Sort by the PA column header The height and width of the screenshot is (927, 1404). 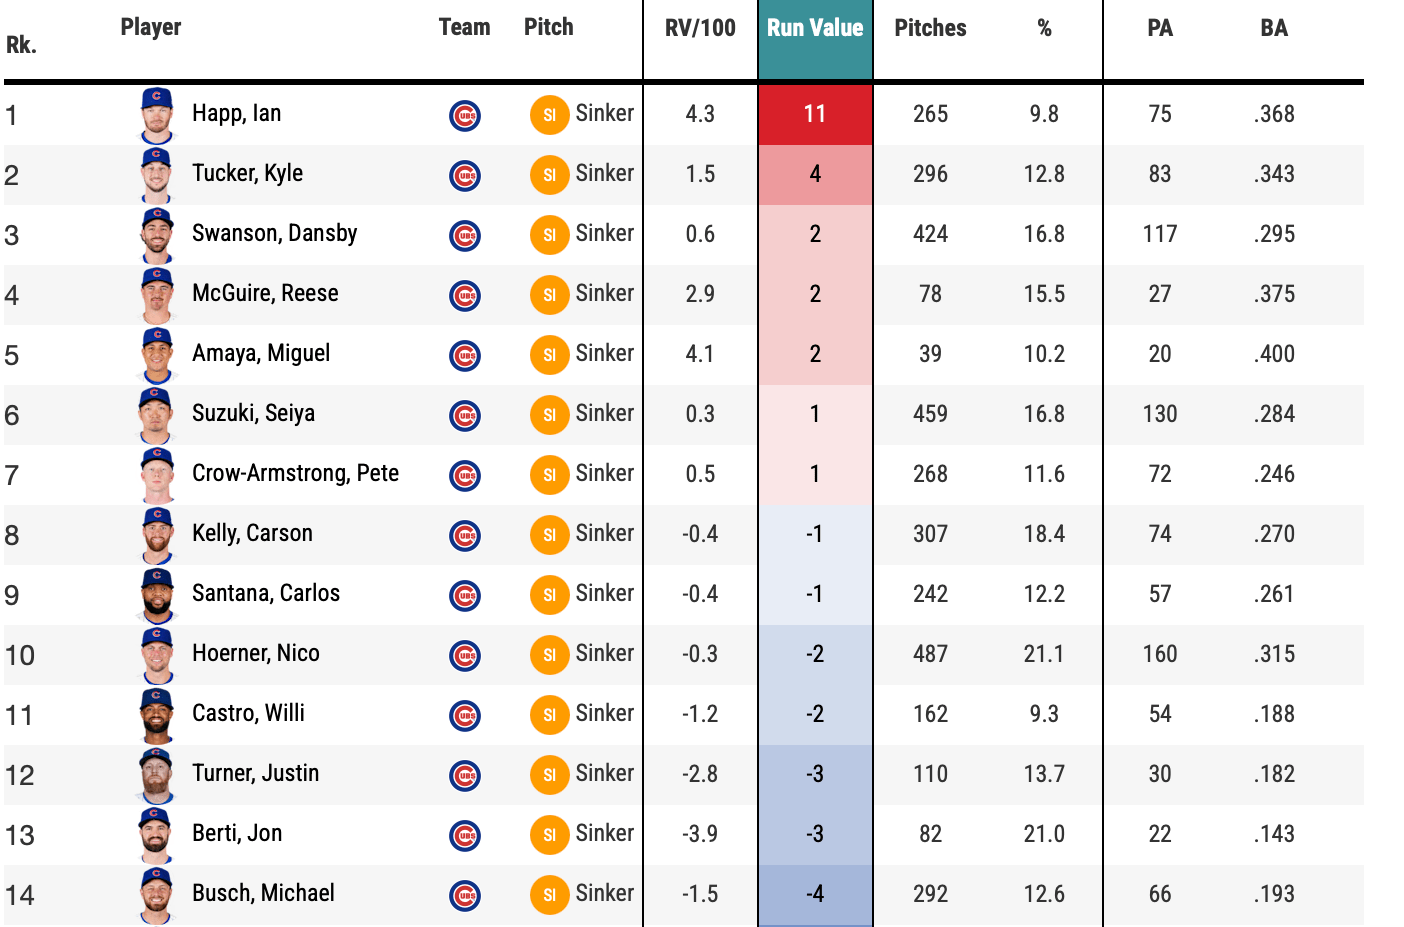tap(1160, 28)
